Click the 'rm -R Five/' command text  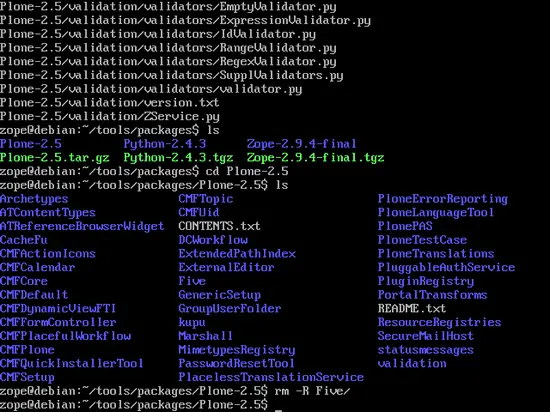tap(312, 391)
